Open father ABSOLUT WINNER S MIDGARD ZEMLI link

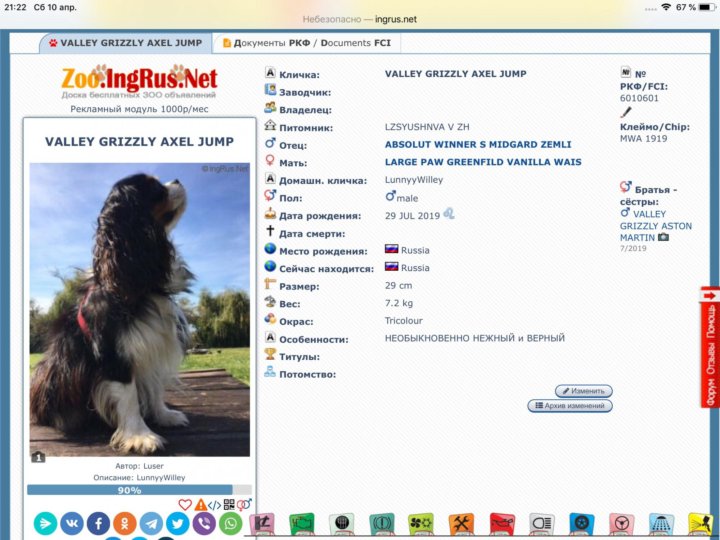(477, 145)
